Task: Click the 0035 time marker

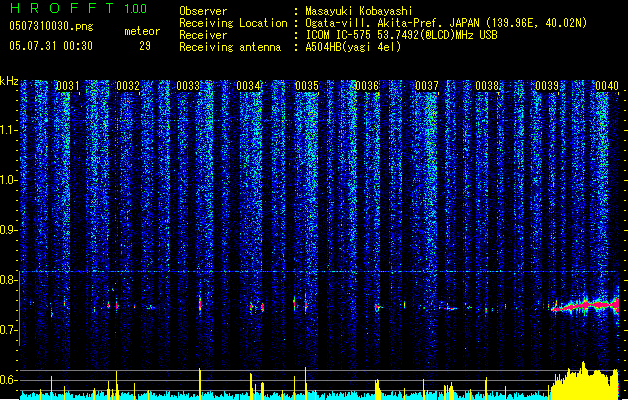Action: click(x=307, y=86)
